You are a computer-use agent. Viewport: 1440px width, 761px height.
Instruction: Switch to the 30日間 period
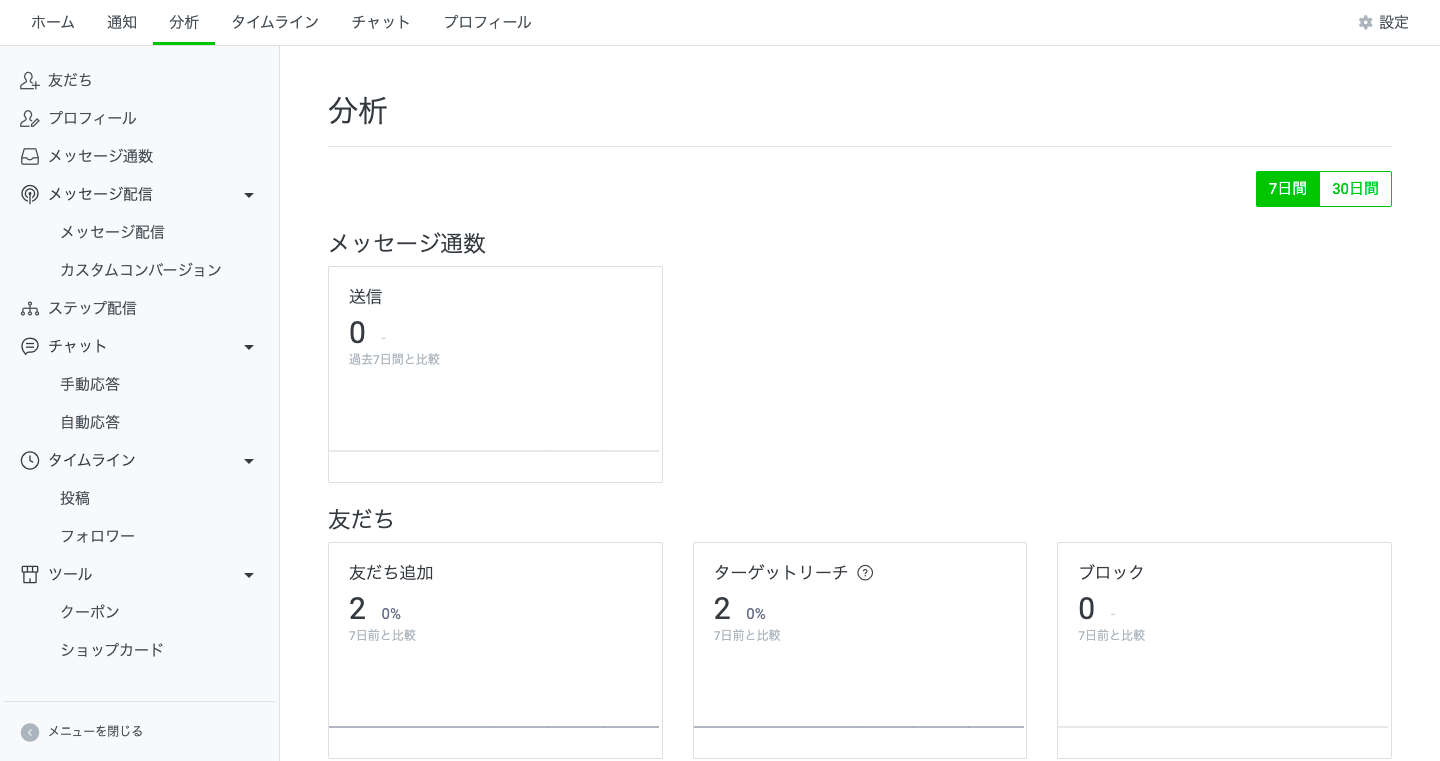(1355, 189)
